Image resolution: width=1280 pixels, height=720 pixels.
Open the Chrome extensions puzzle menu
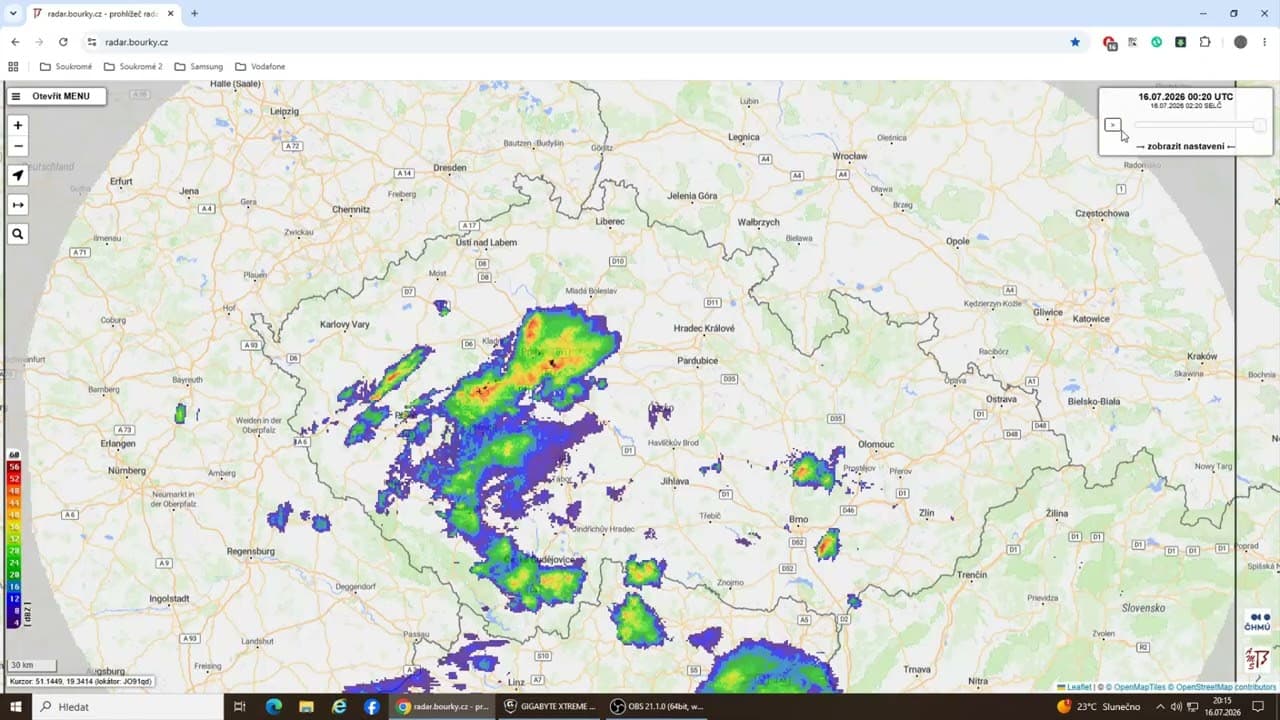click(x=1205, y=42)
